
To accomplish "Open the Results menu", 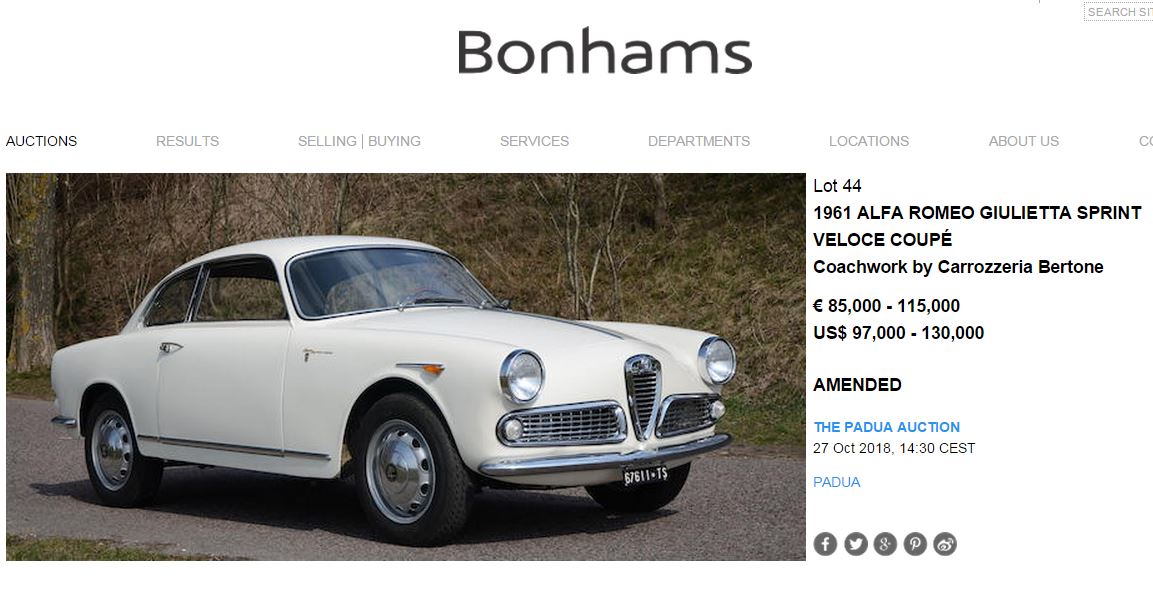I will (188, 141).
